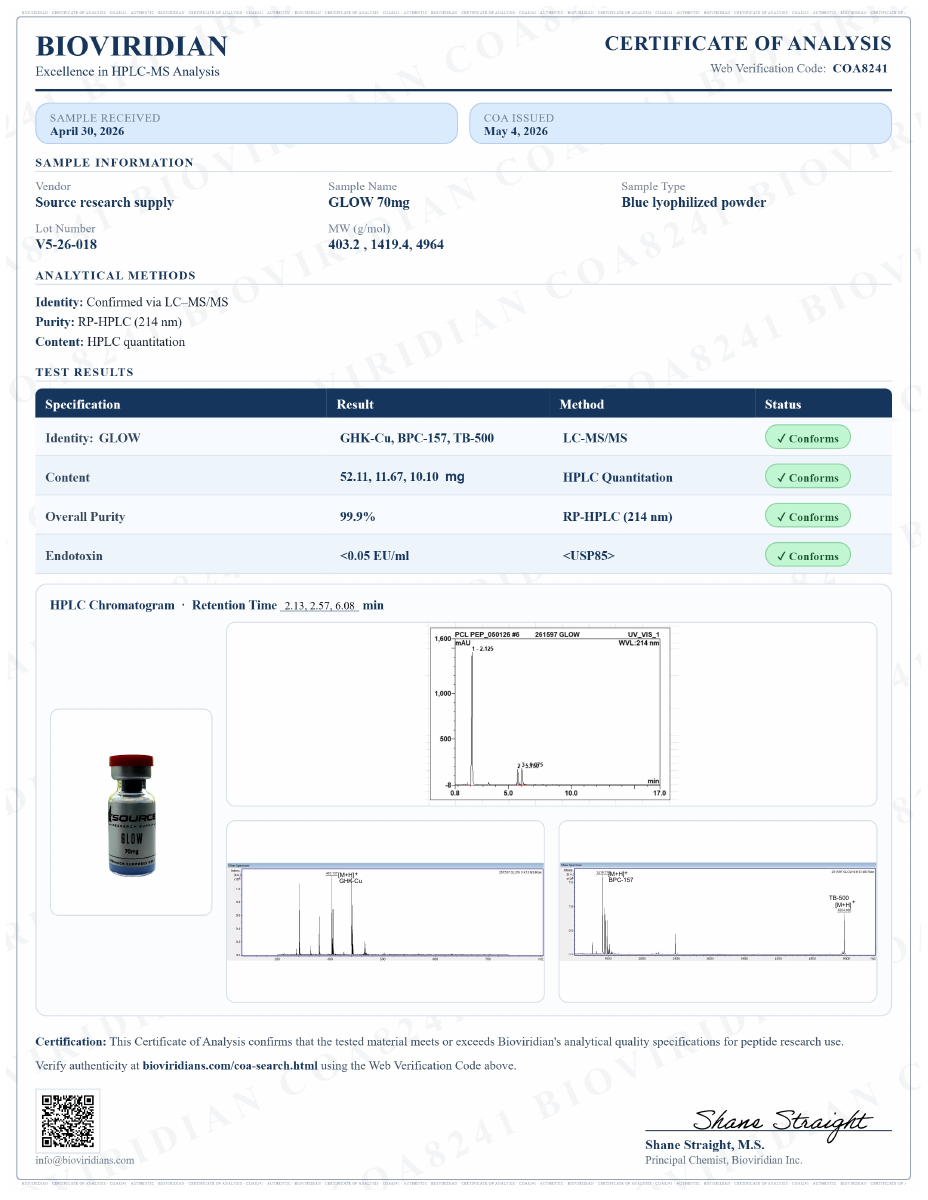Open the HPLC chromatogram plot
The height and width of the screenshot is (1200, 928).
[551, 714]
